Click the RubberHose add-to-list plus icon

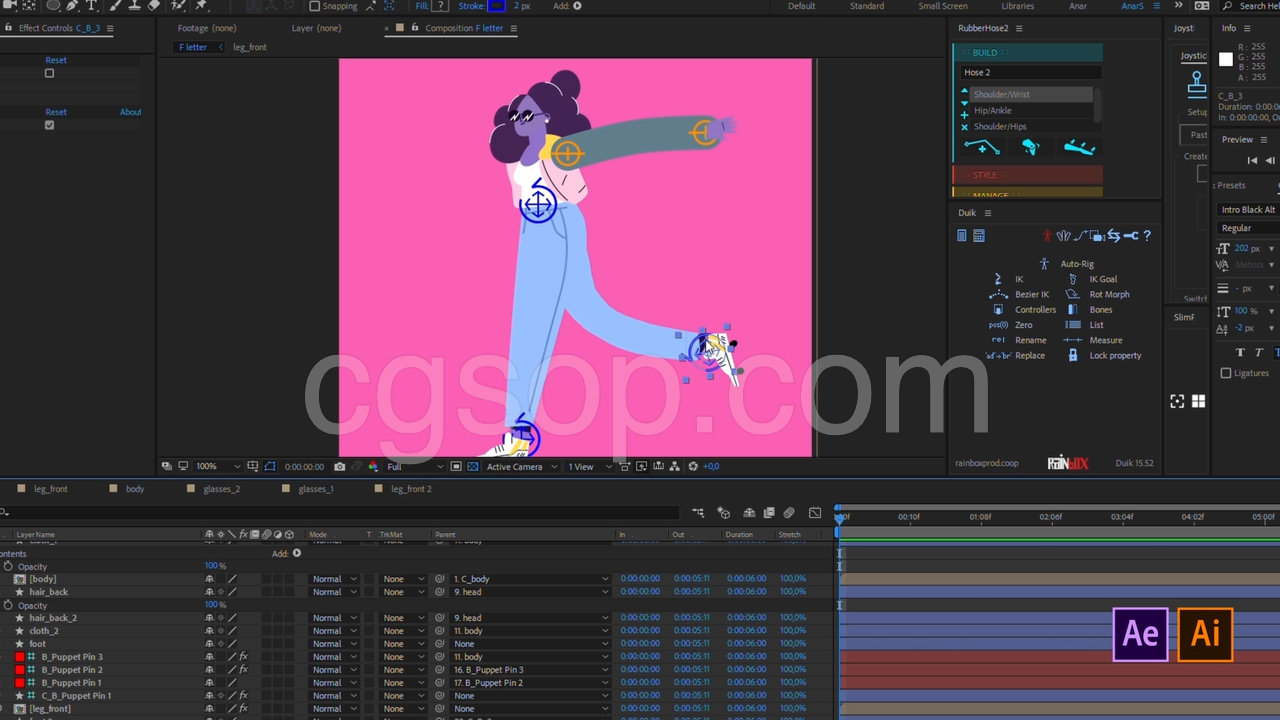point(964,115)
